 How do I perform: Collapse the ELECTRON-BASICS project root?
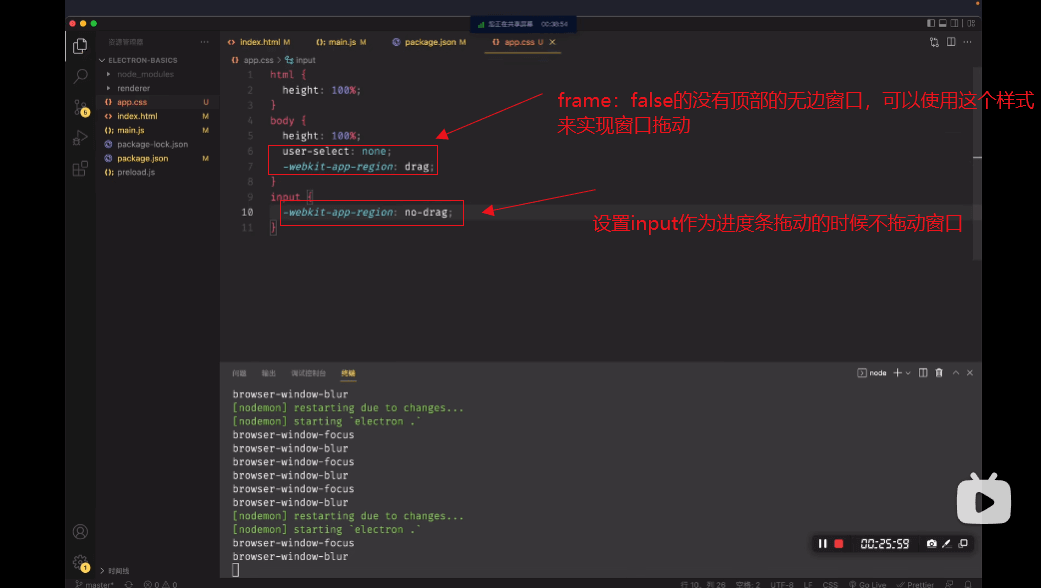(x=141, y=60)
